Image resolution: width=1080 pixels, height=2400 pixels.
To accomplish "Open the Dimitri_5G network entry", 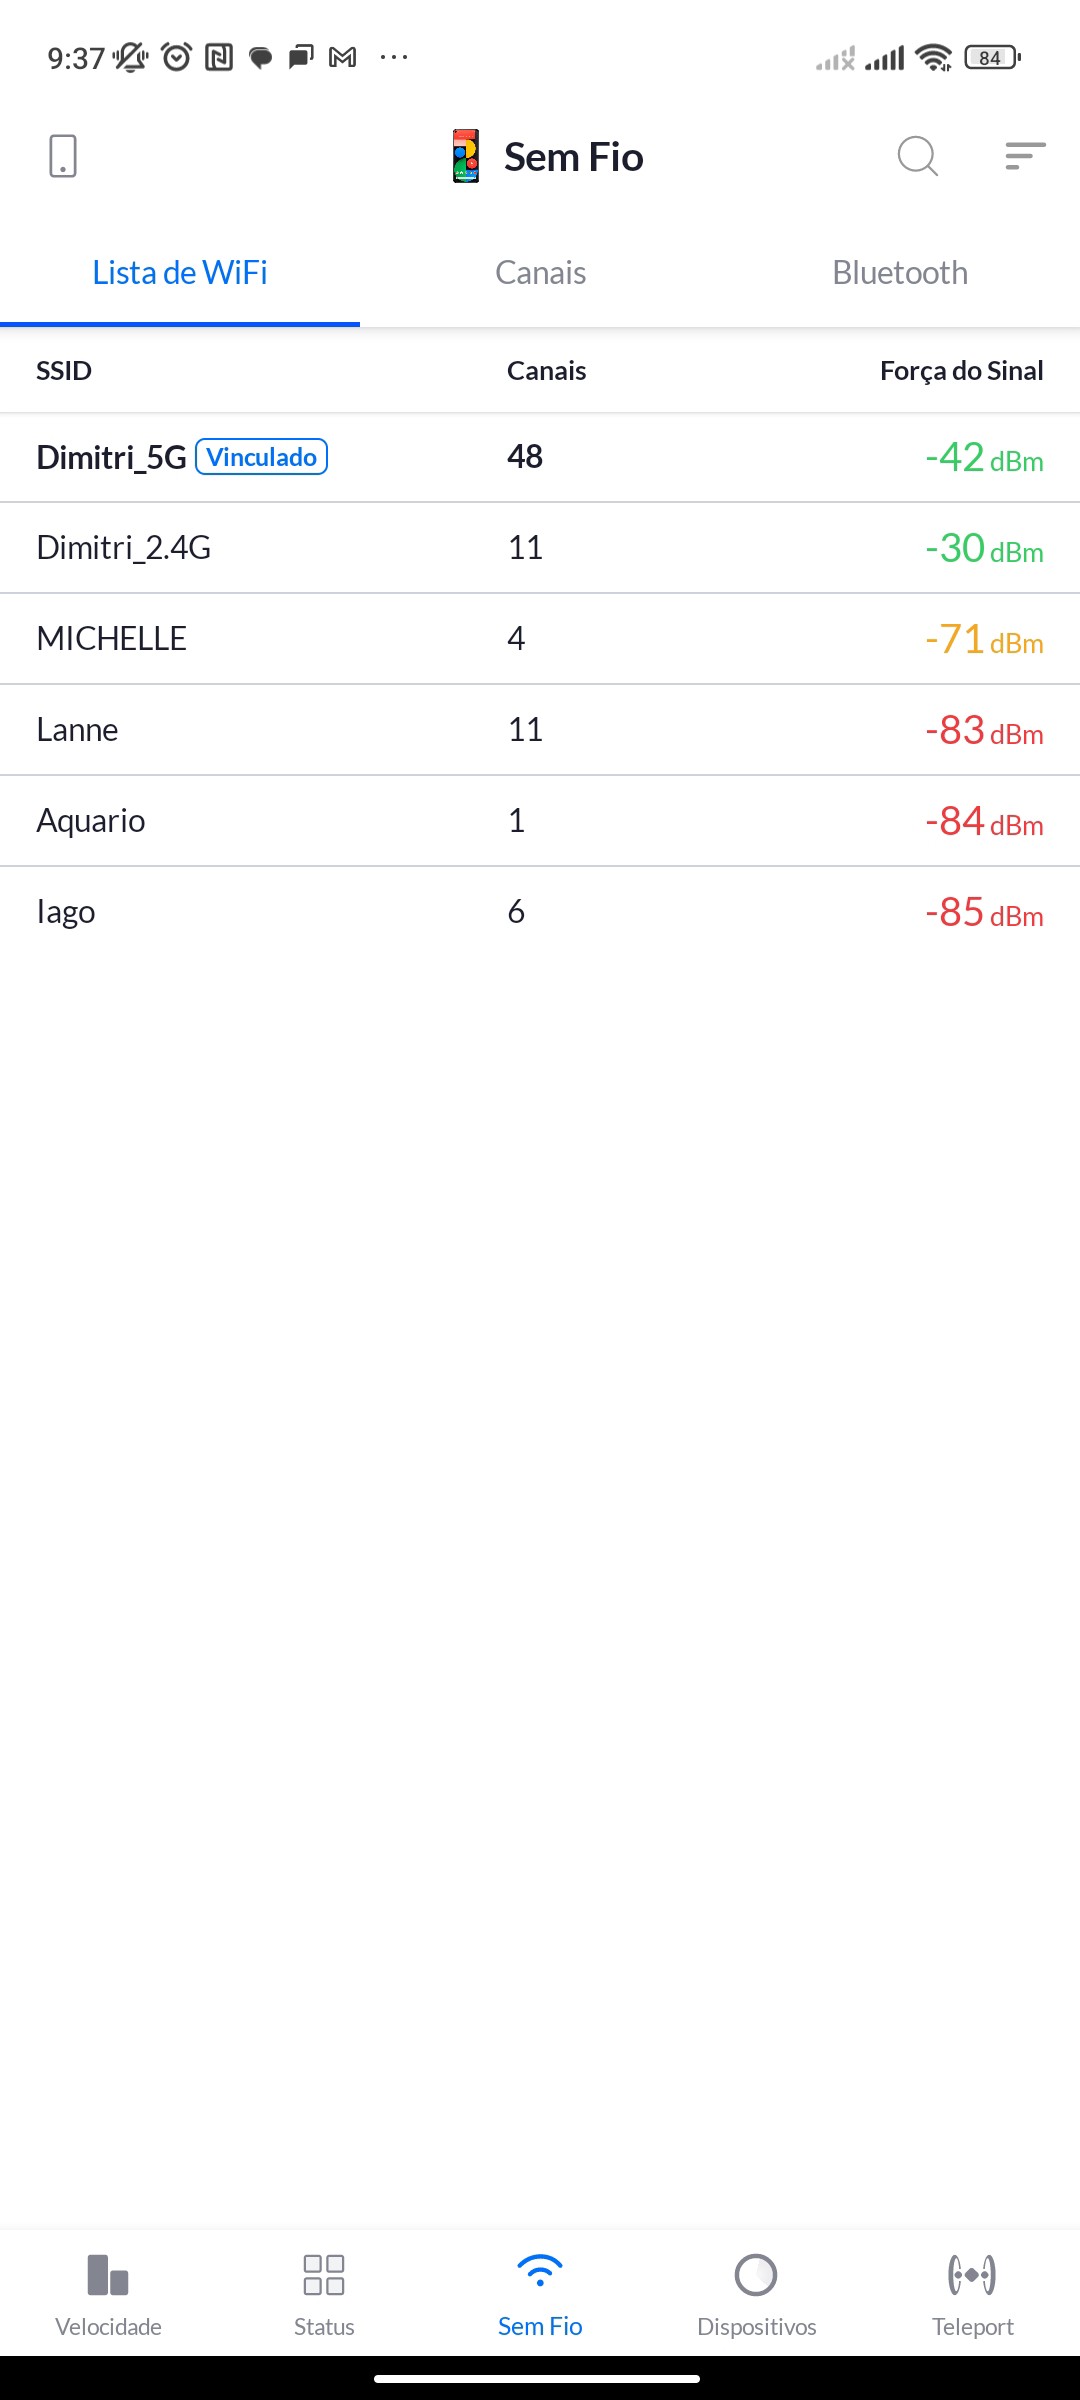I will [112, 458].
